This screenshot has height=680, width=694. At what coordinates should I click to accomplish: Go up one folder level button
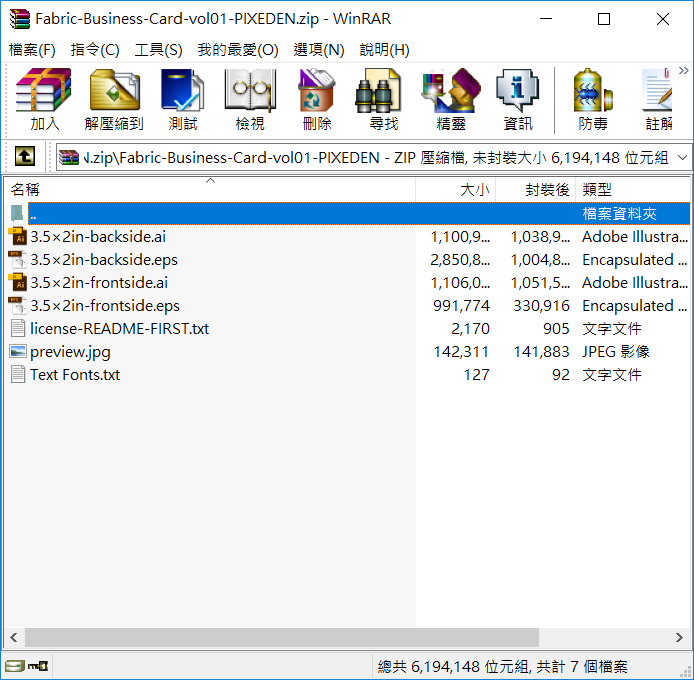25,156
